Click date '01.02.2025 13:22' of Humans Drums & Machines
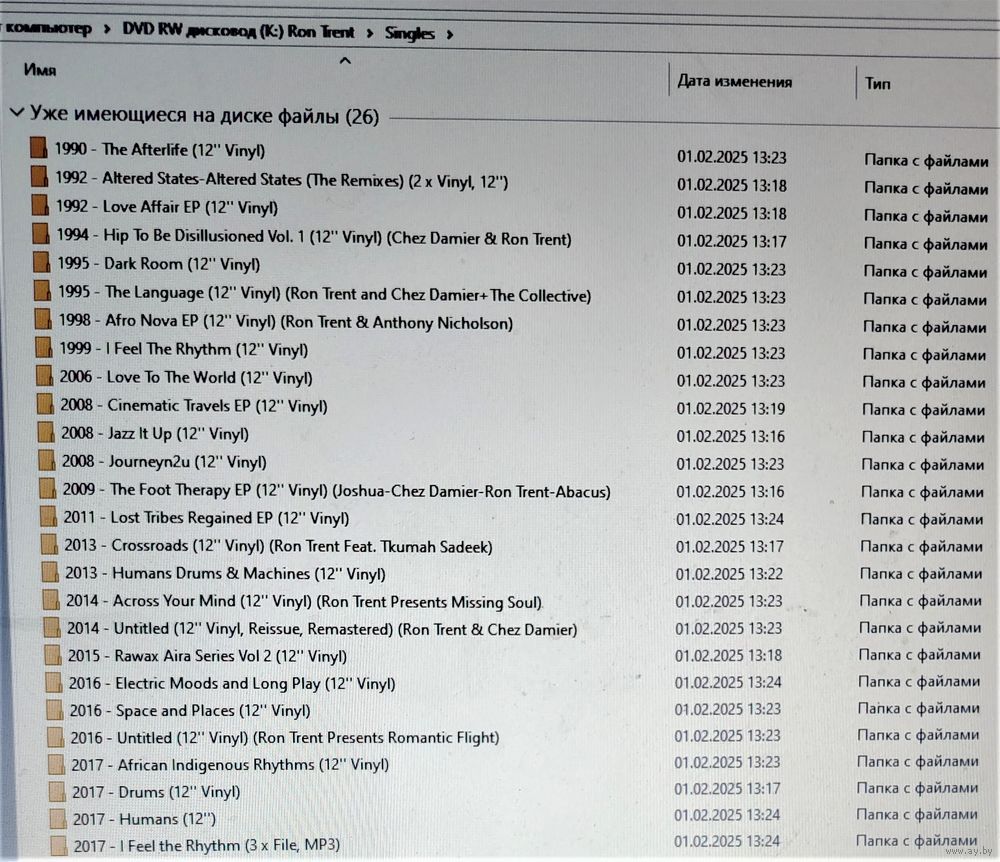 (729, 574)
